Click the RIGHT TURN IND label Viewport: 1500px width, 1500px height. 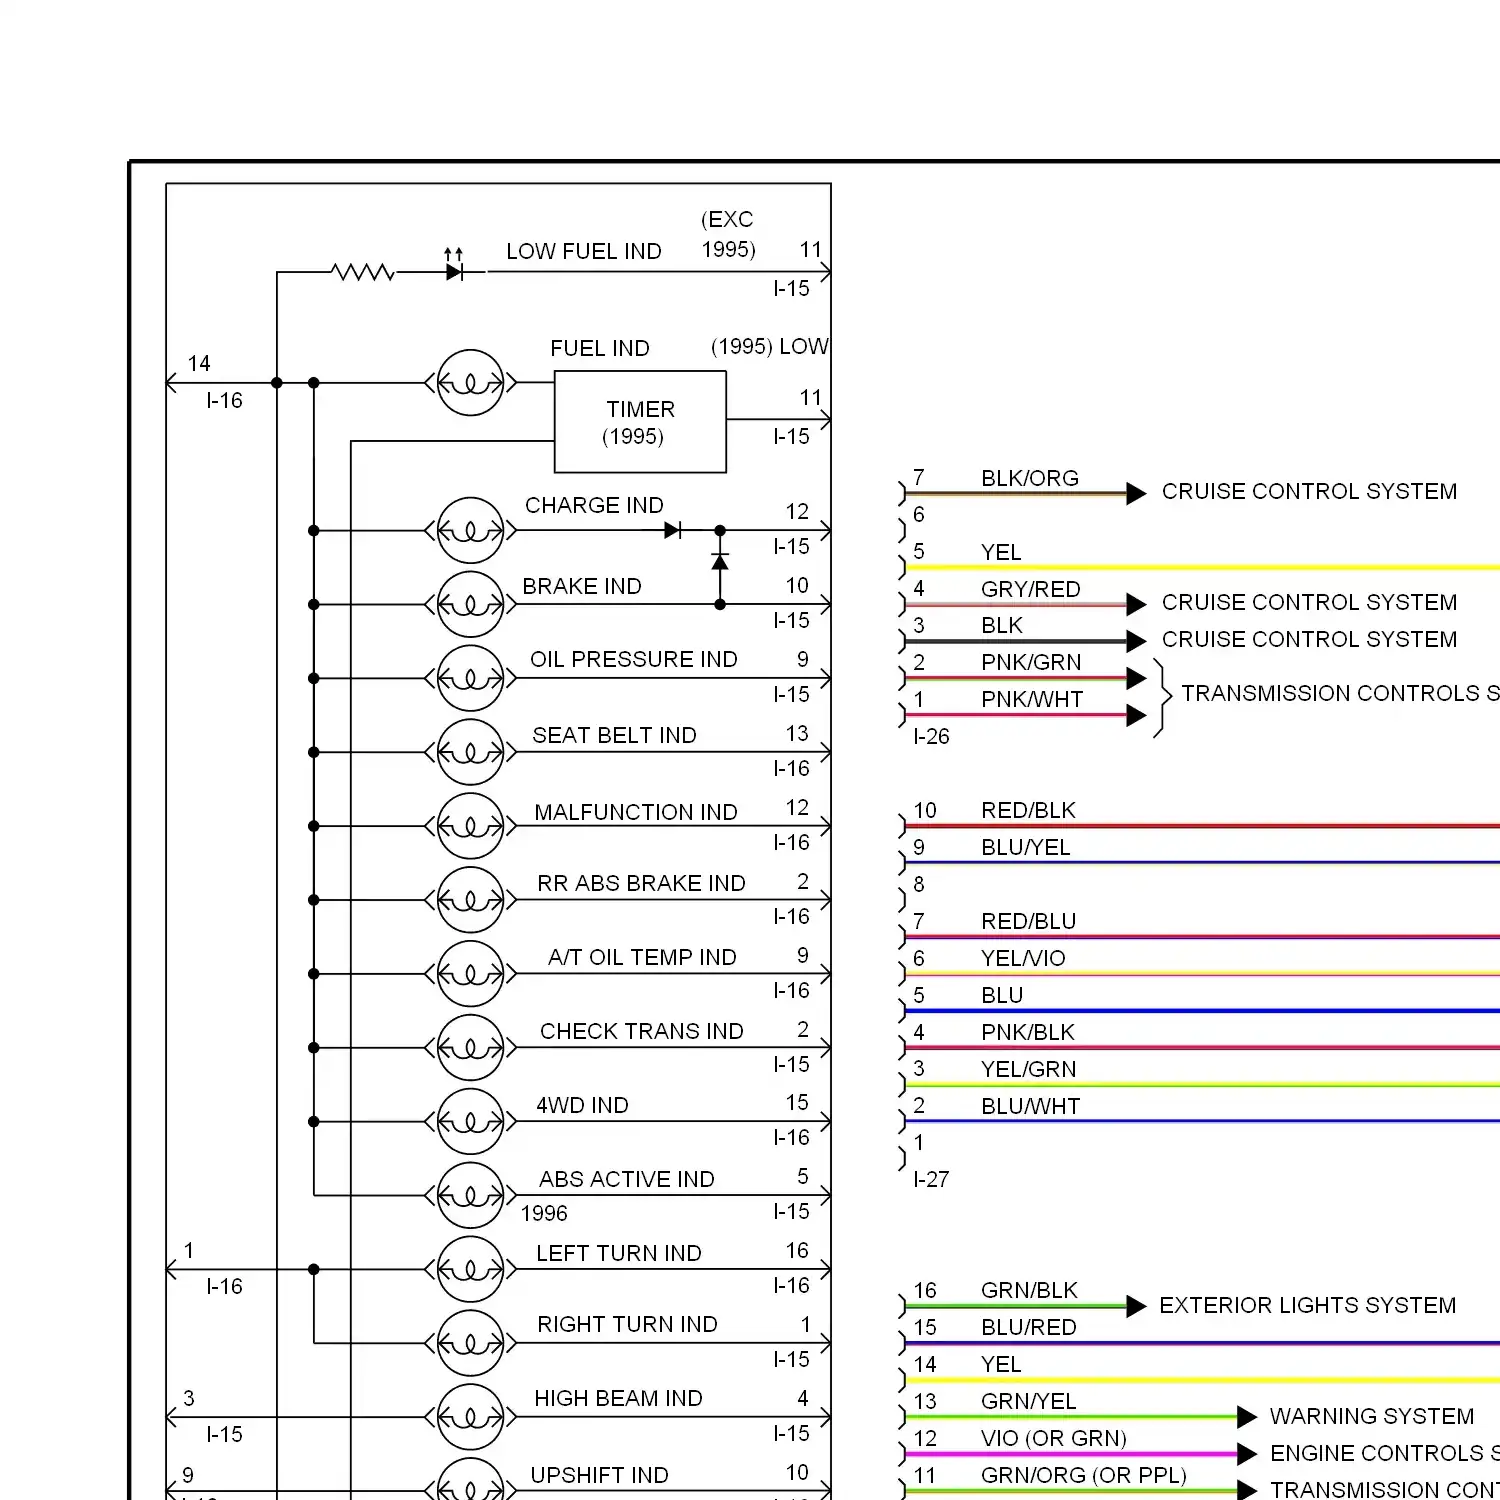[627, 1324]
